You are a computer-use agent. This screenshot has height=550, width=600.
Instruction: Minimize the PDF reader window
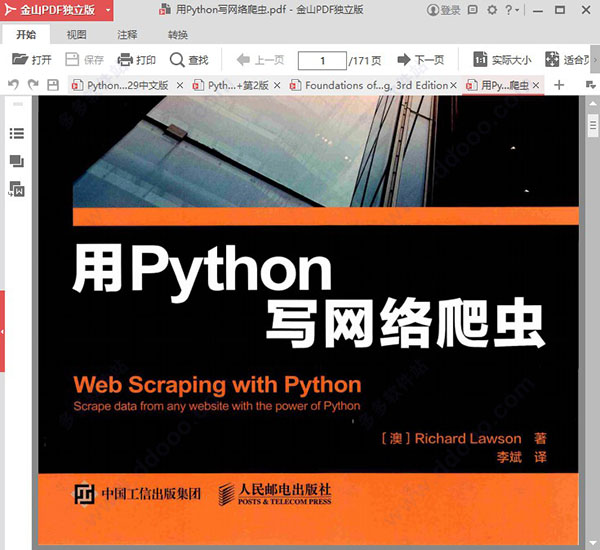tap(538, 10)
